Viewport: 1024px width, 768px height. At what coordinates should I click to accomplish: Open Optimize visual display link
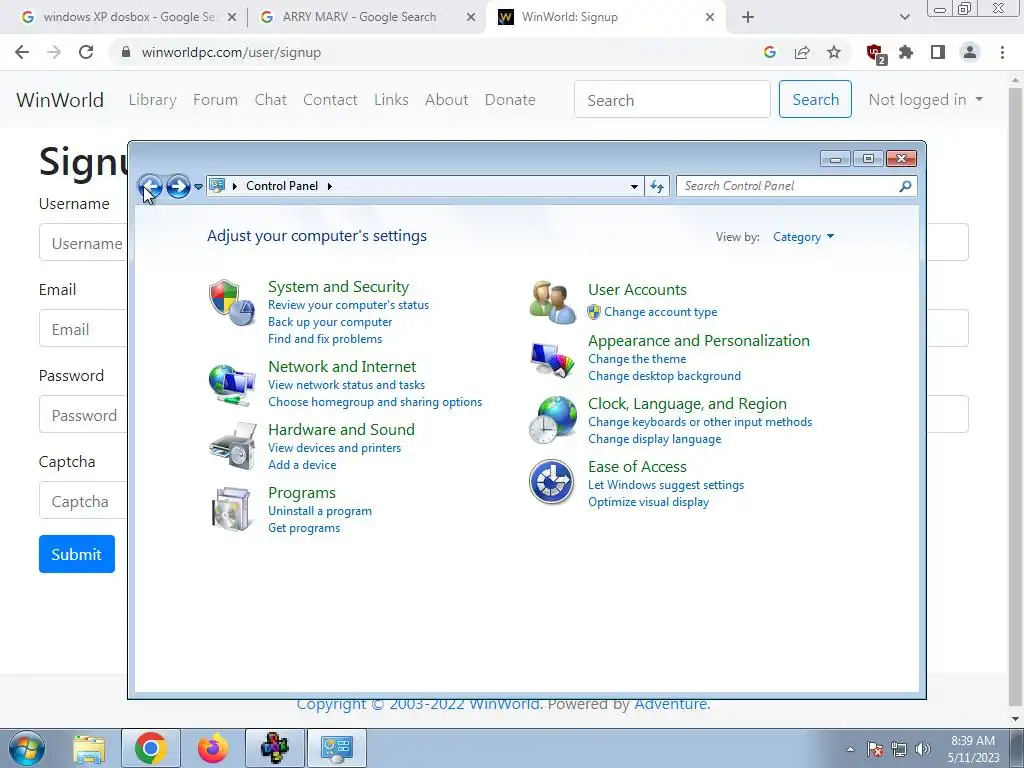[648, 502]
